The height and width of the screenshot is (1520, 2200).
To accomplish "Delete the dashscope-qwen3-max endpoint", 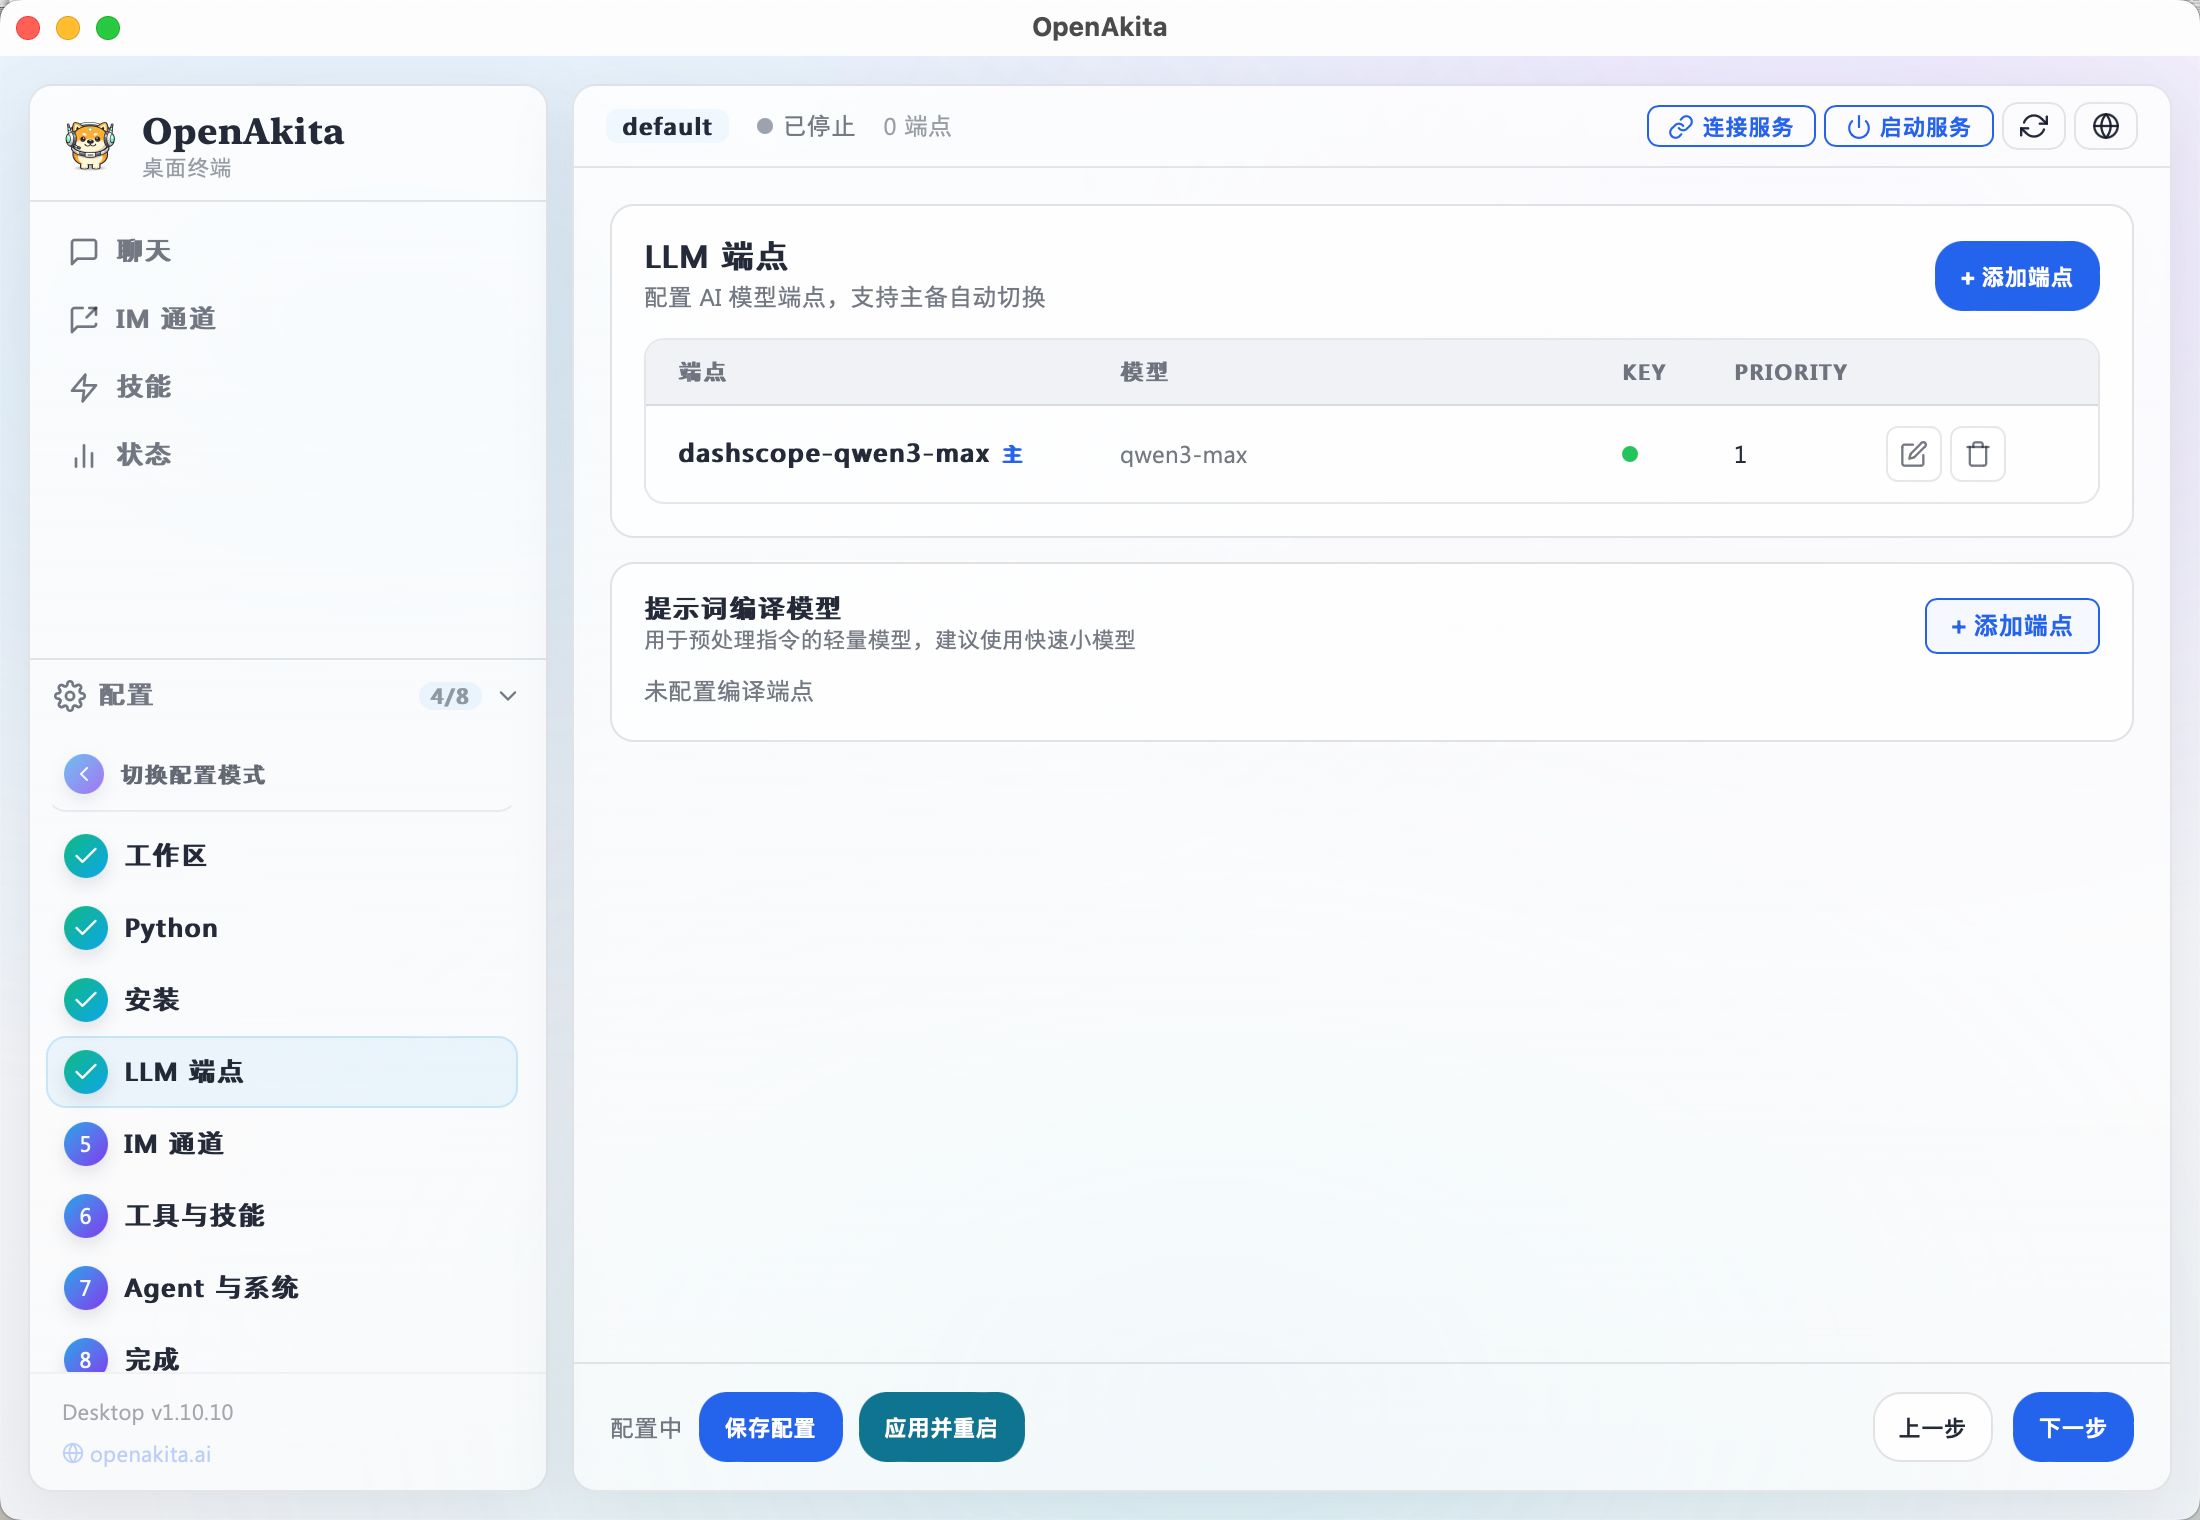I will [x=1977, y=453].
